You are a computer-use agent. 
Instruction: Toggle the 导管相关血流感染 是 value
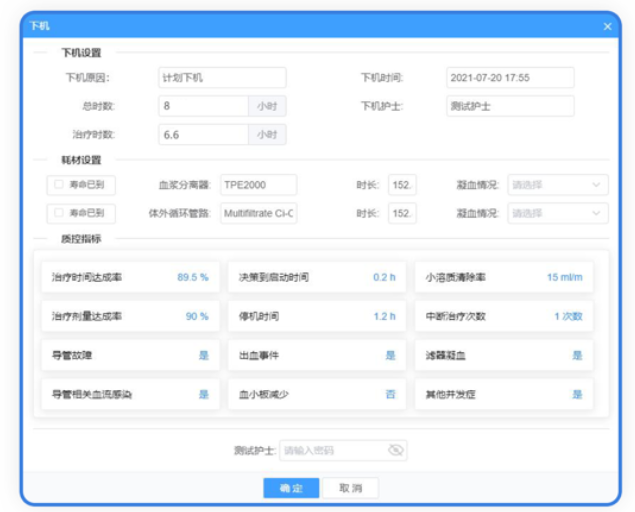pos(204,394)
